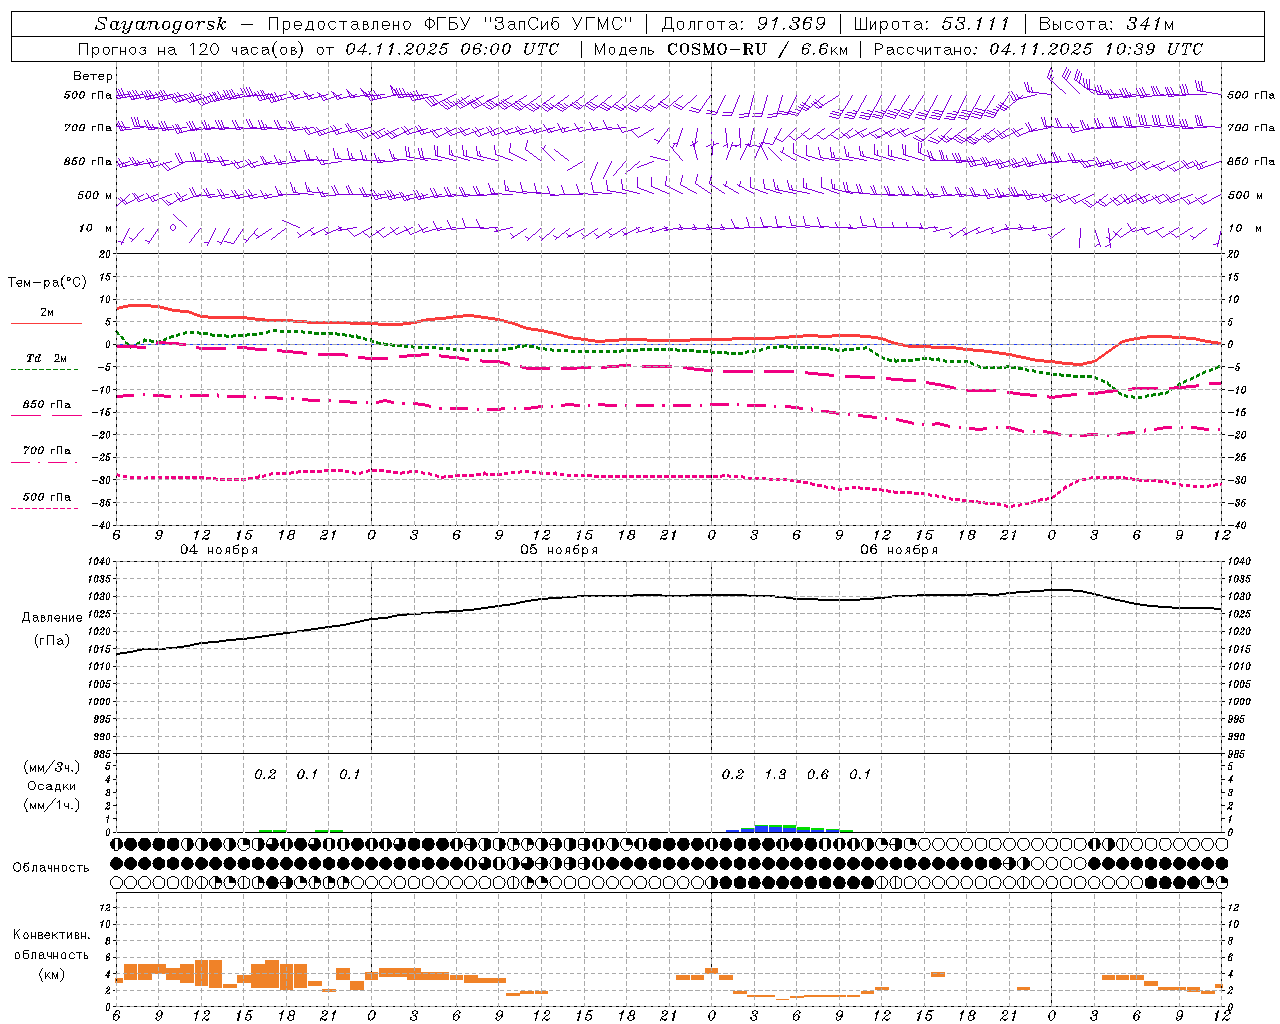Click the '0.6' precipitation amount value

(x=818, y=774)
